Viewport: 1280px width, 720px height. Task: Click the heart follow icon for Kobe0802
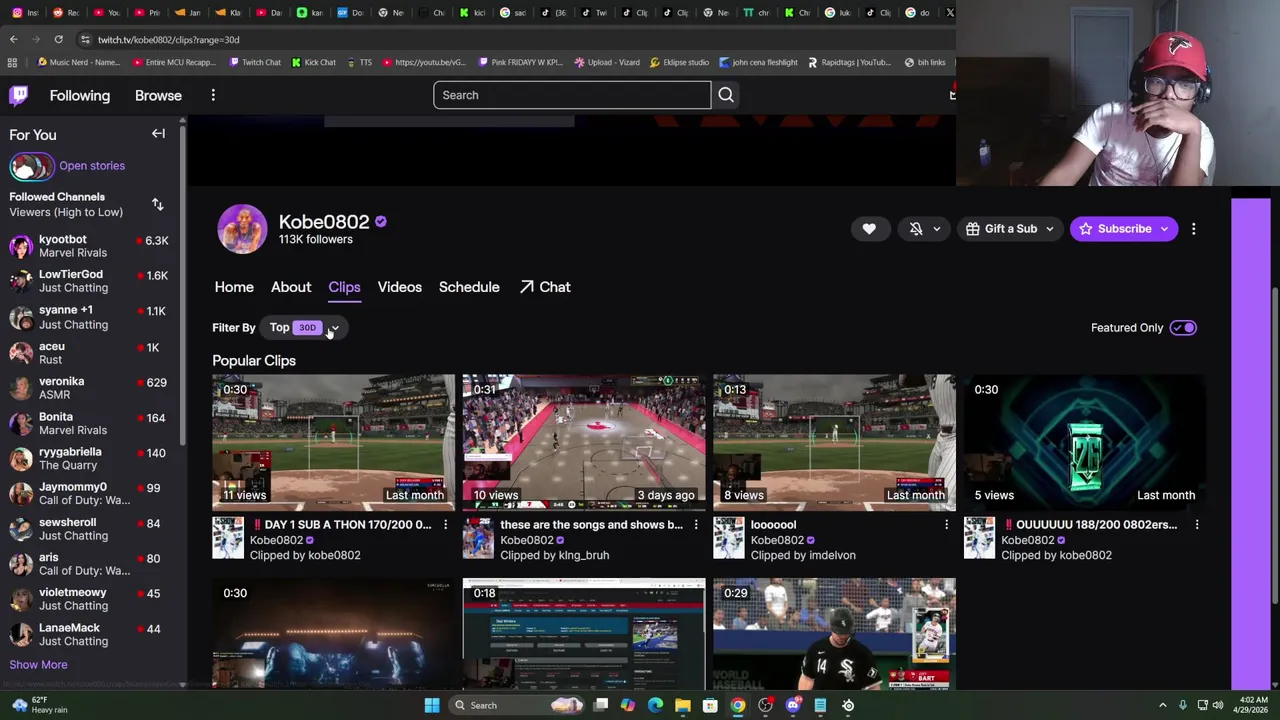(x=869, y=229)
